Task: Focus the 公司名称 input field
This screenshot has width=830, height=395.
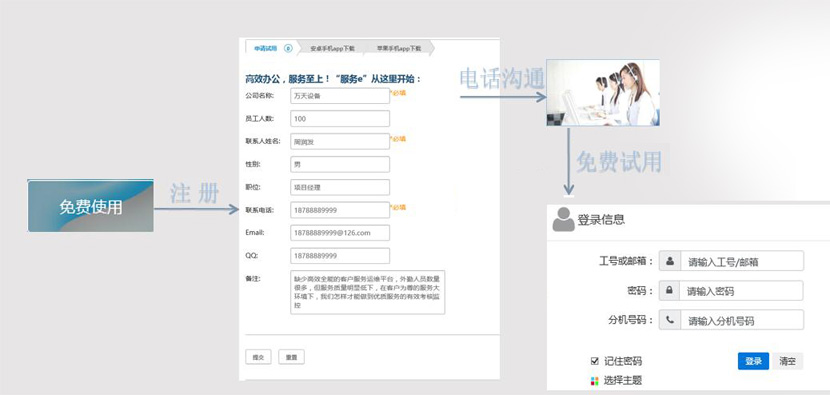Action: coord(340,96)
